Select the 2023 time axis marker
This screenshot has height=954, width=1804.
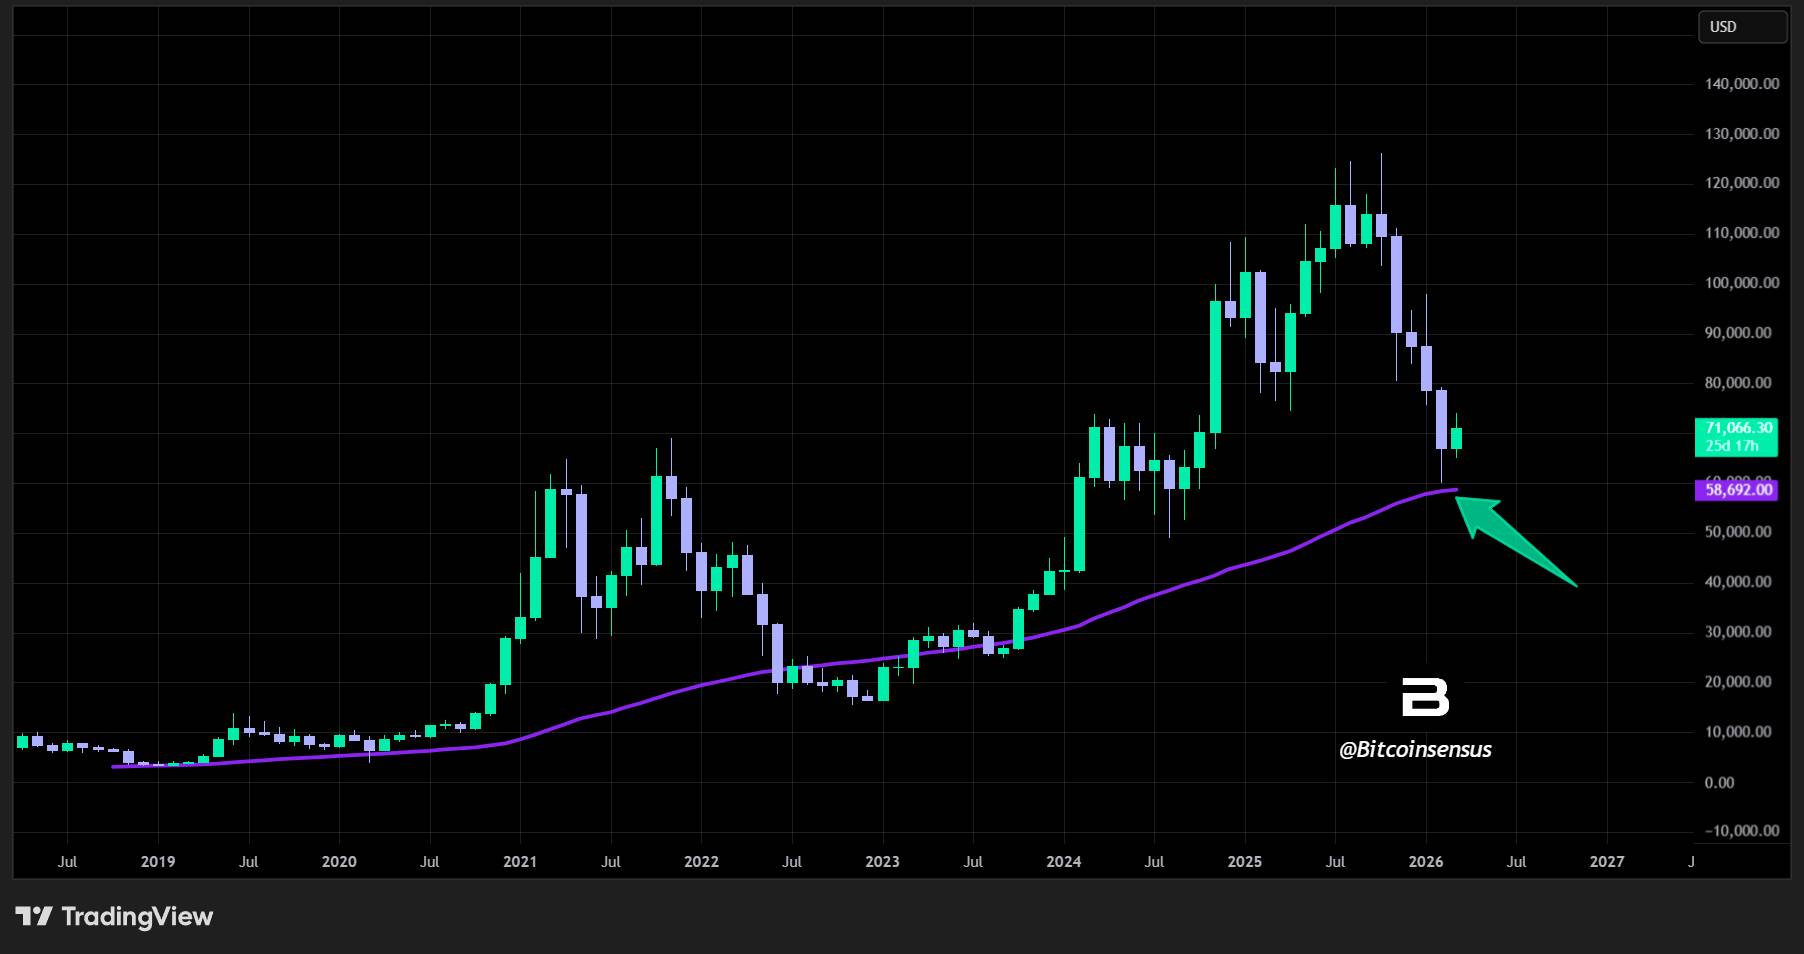coord(882,862)
